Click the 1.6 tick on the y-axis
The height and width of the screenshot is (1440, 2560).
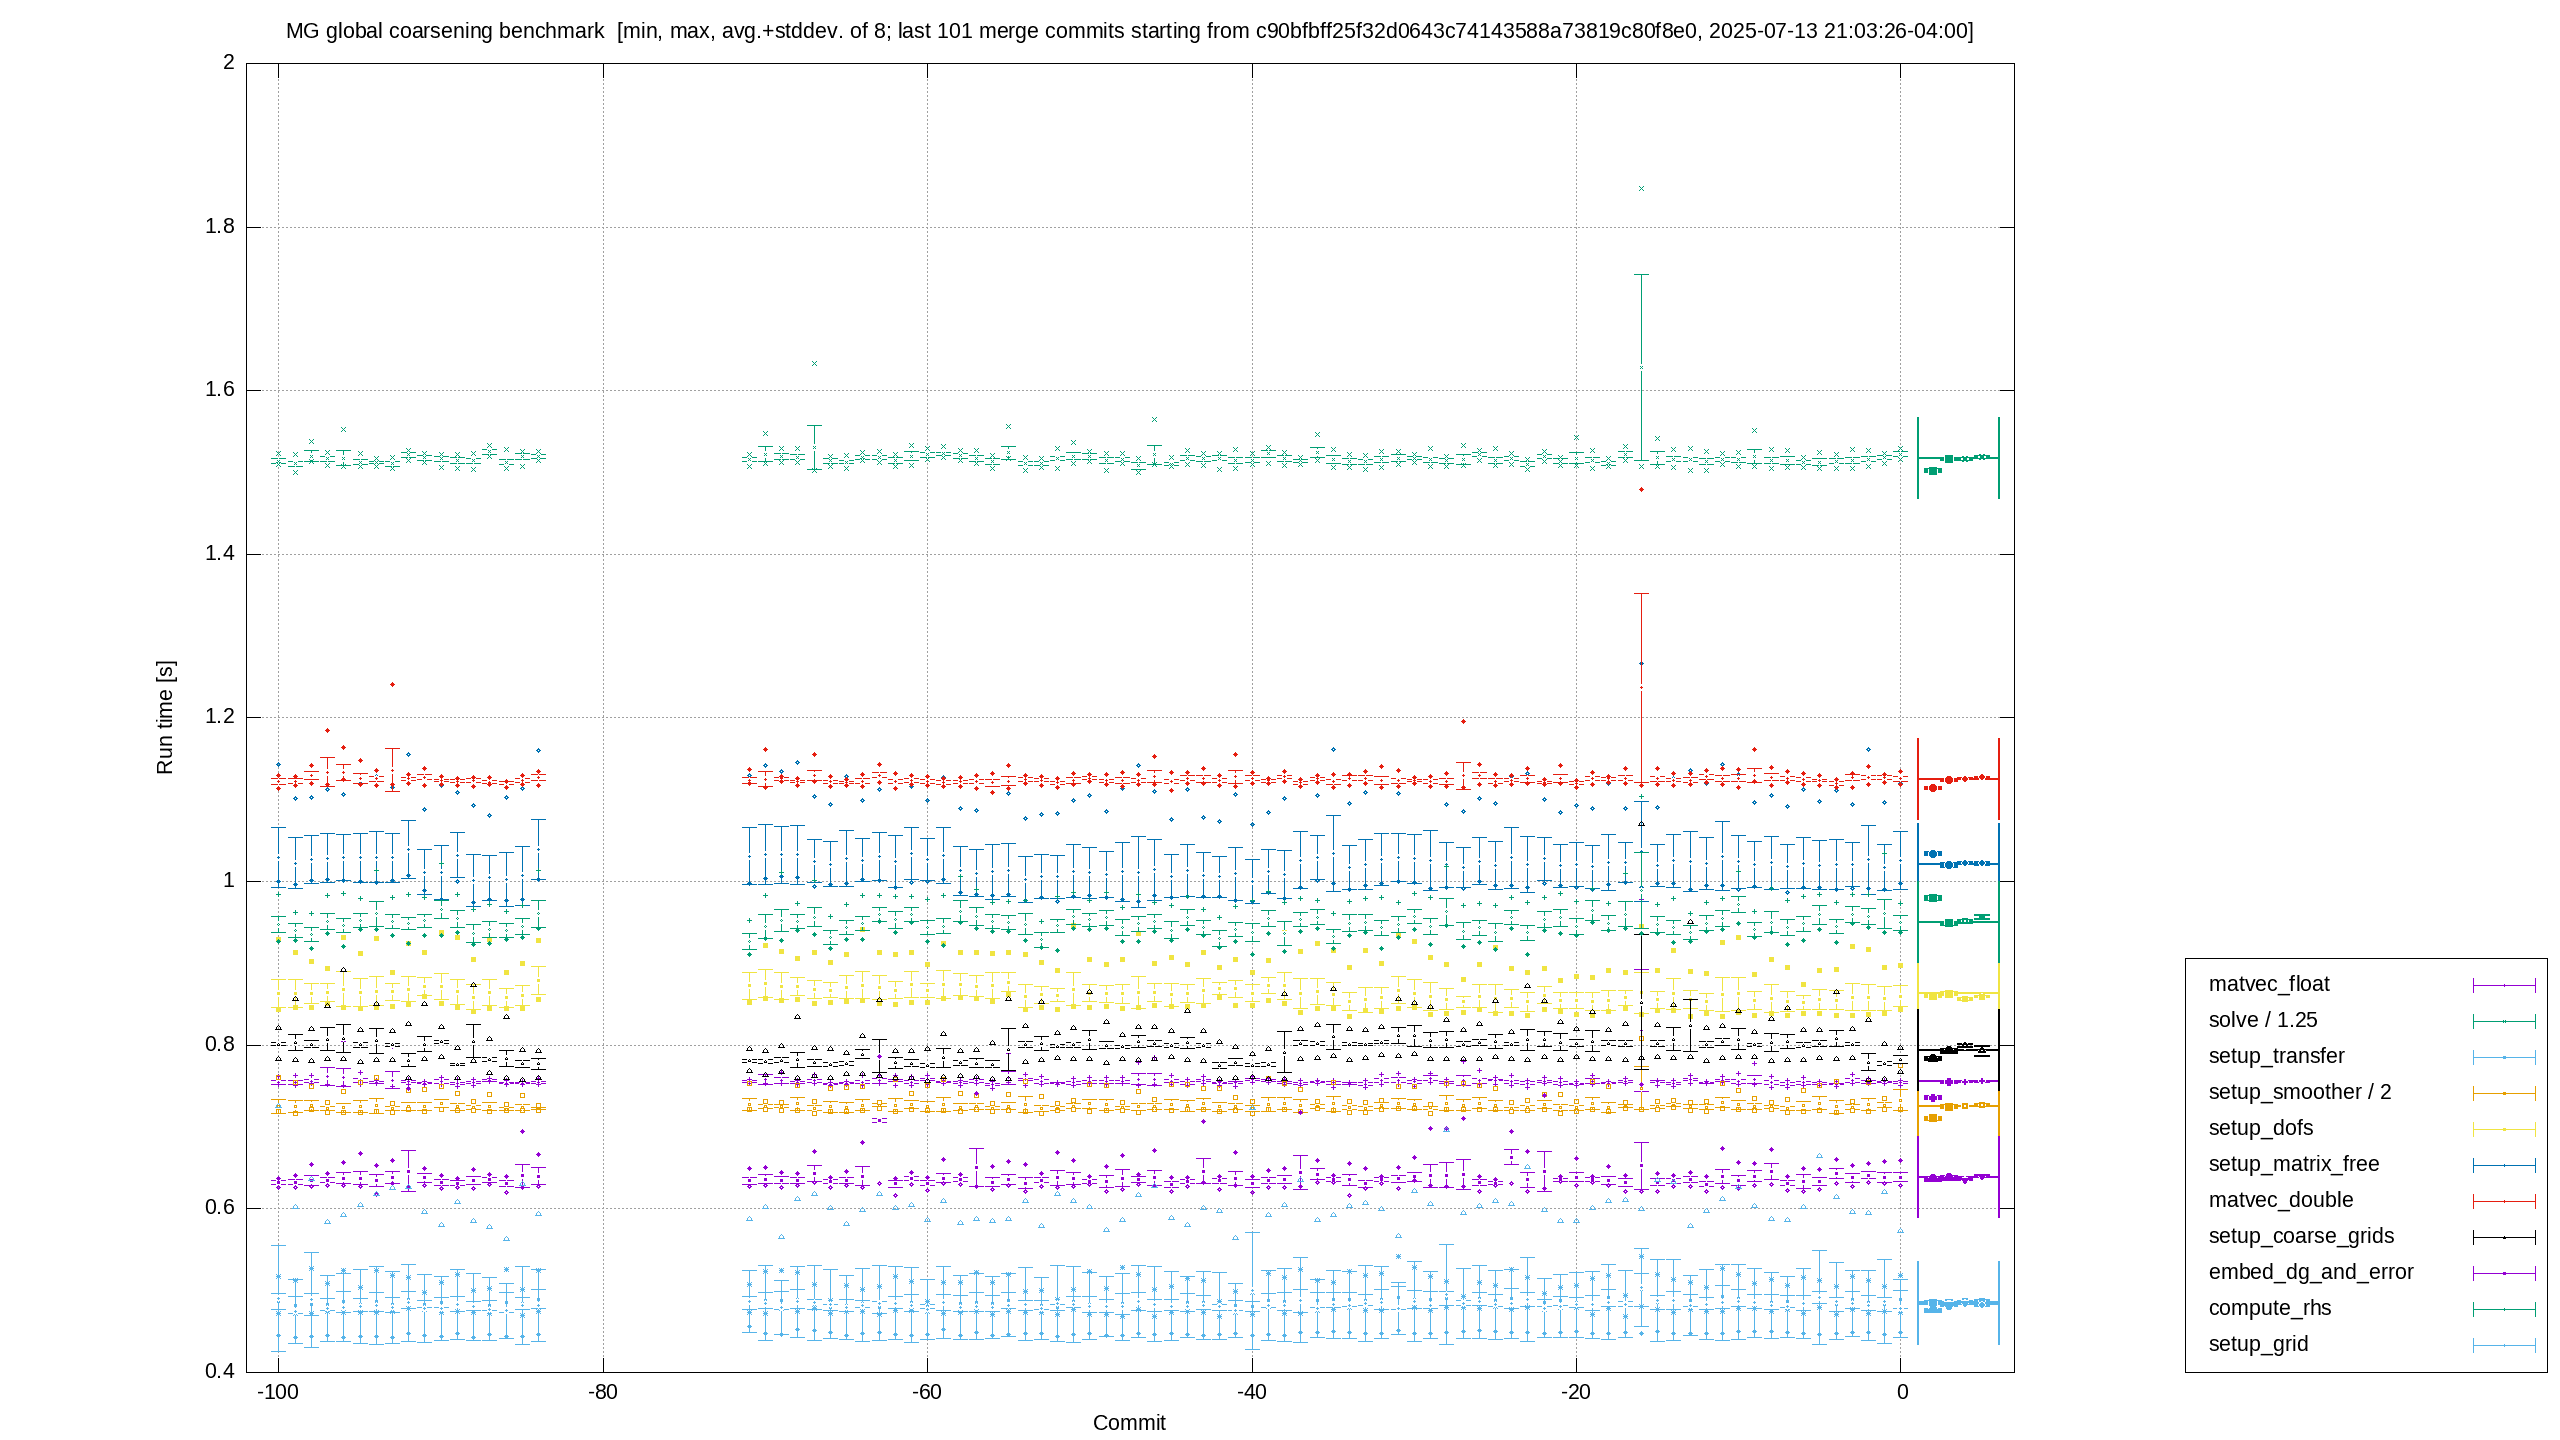pos(220,390)
